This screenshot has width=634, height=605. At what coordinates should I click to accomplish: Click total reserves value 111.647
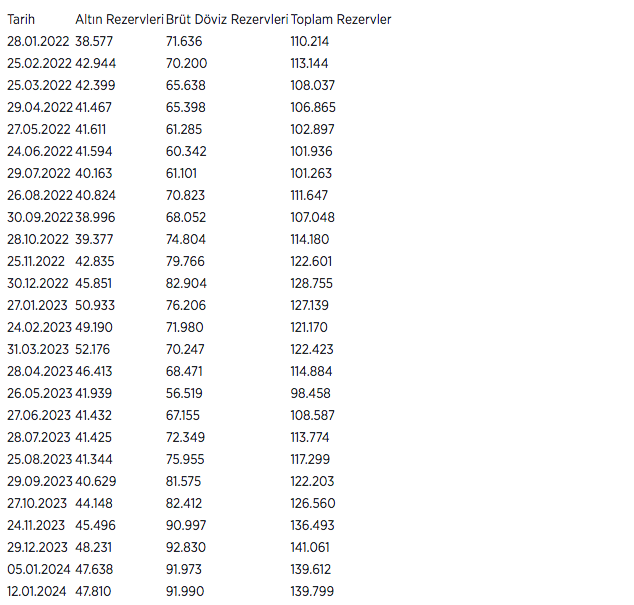pyautogui.click(x=310, y=195)
